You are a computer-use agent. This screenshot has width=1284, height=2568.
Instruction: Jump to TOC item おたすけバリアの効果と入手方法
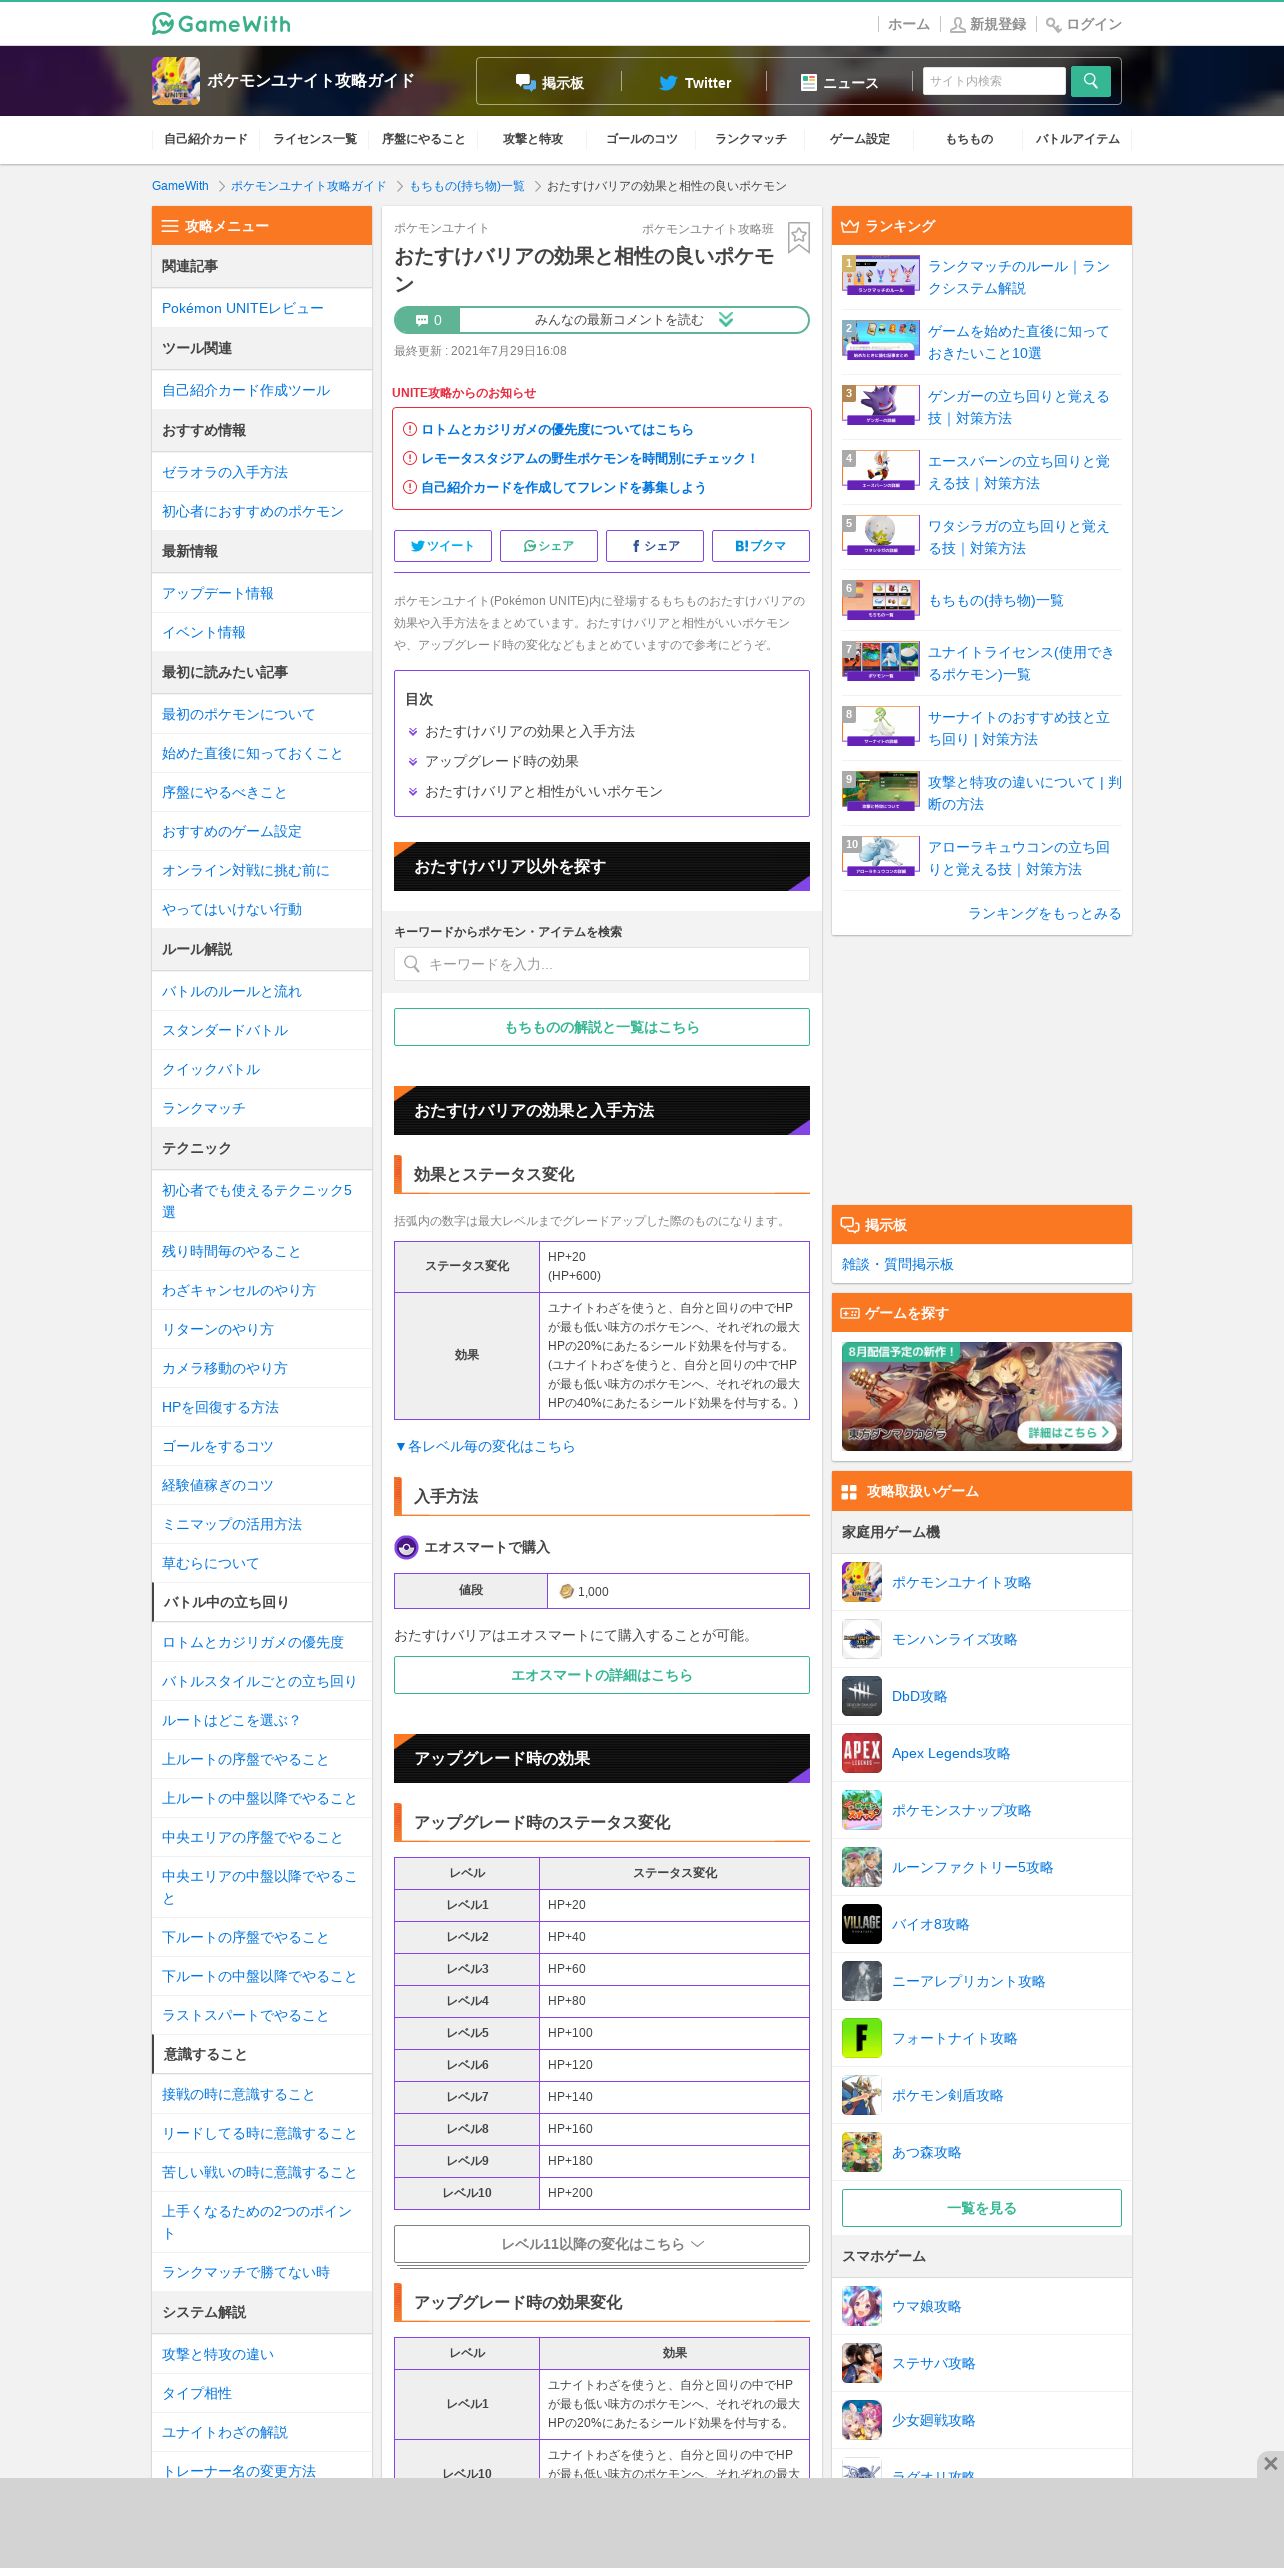[x=530, y=731]
